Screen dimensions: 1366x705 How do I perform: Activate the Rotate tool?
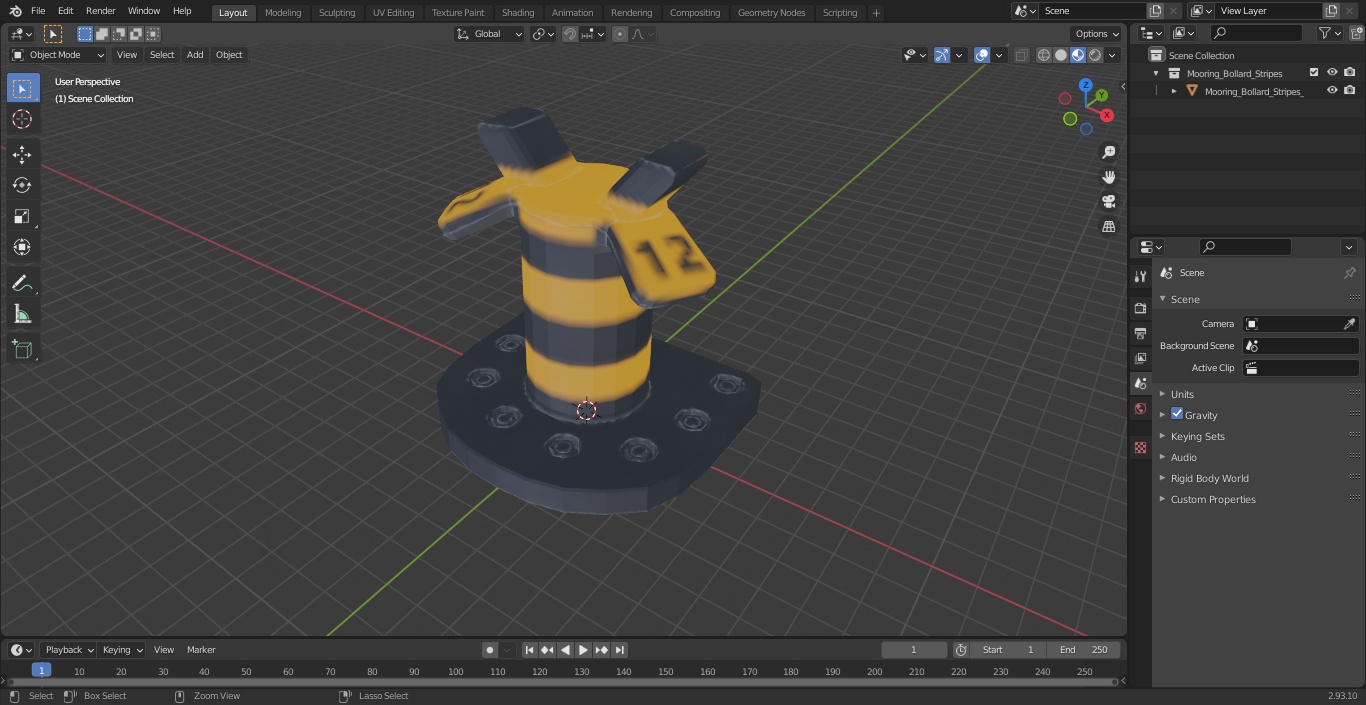22,185
